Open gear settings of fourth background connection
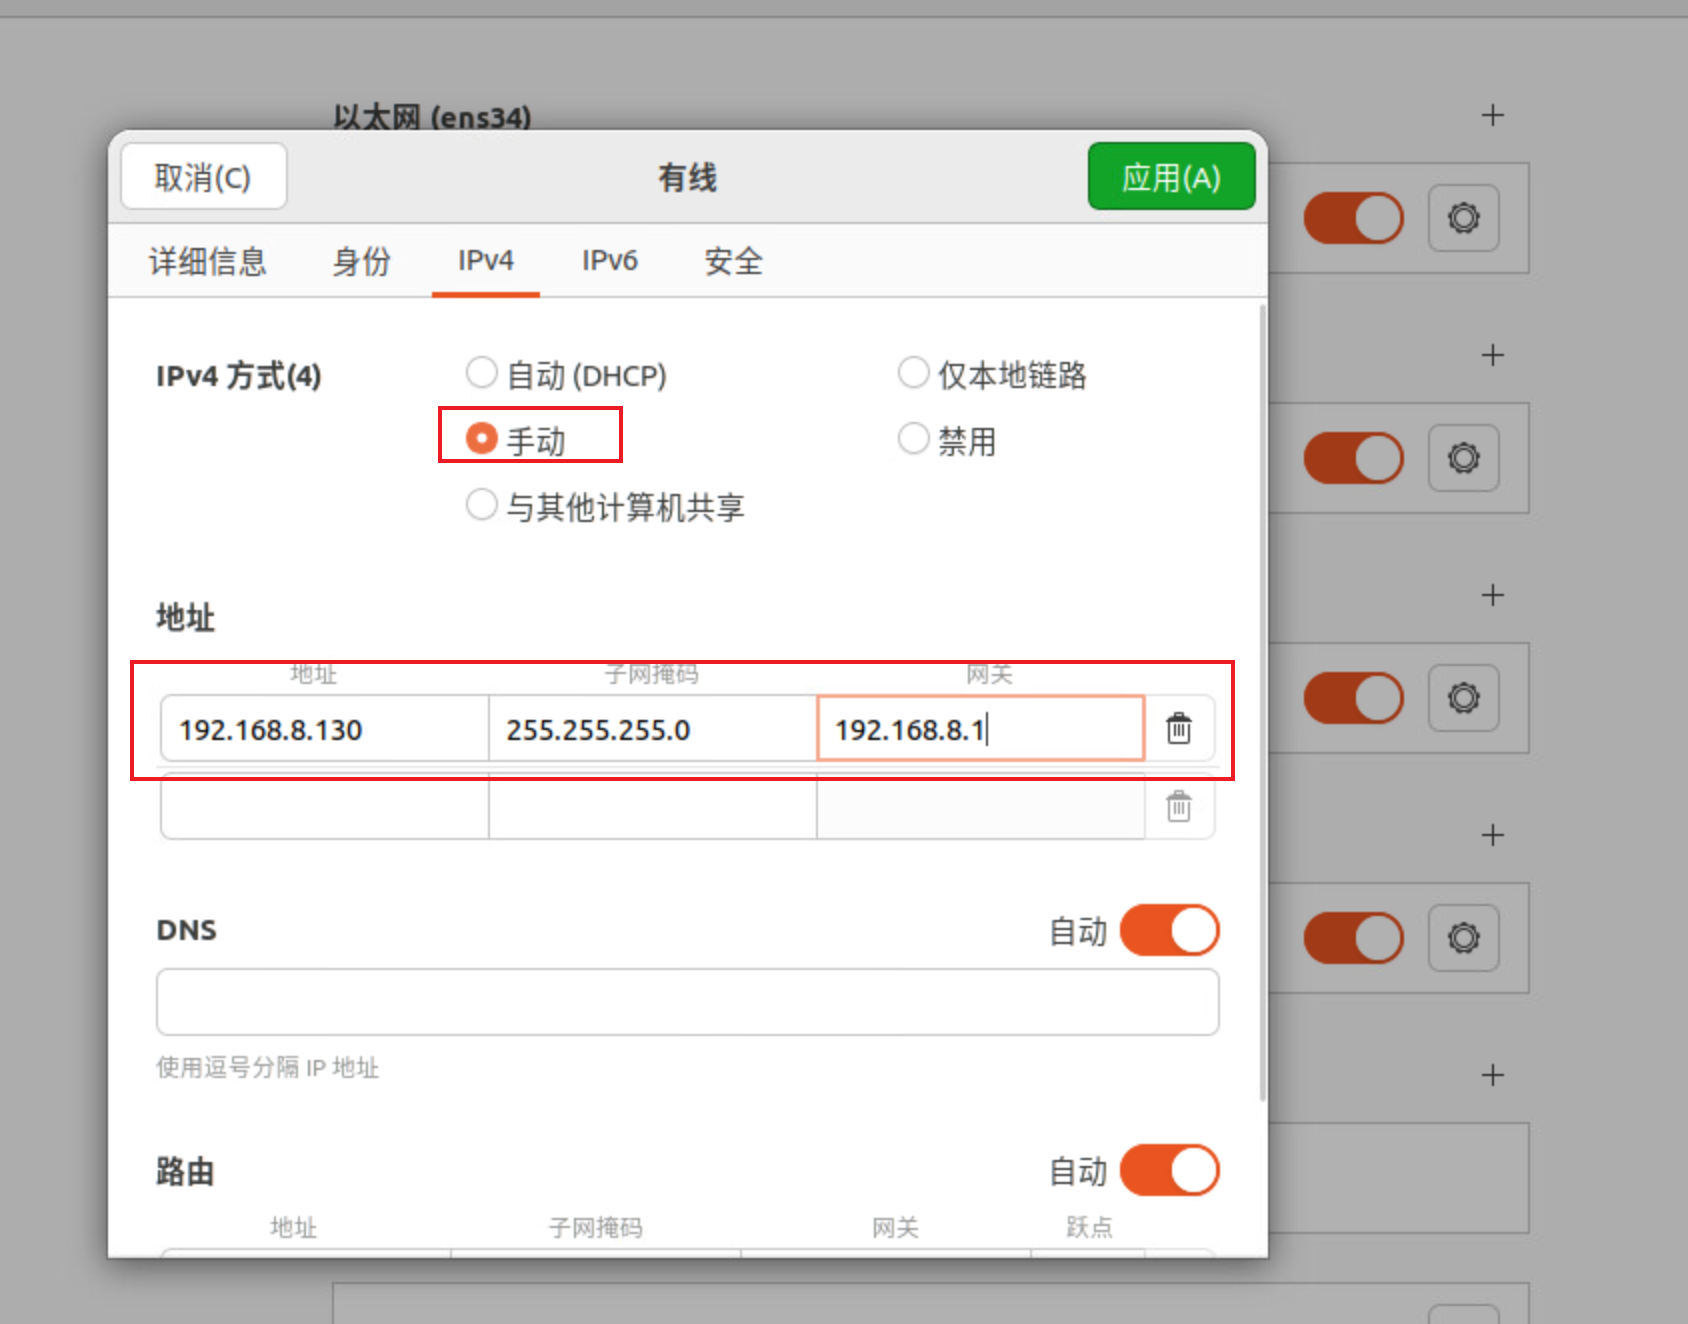 pos(1463,938)
